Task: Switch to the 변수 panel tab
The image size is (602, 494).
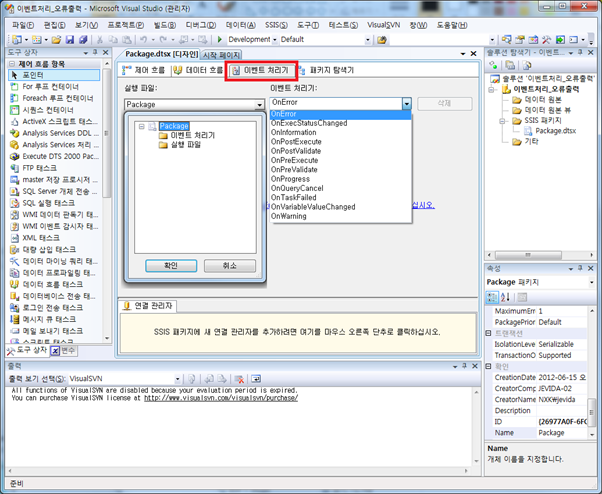Action: coord(64,350)
